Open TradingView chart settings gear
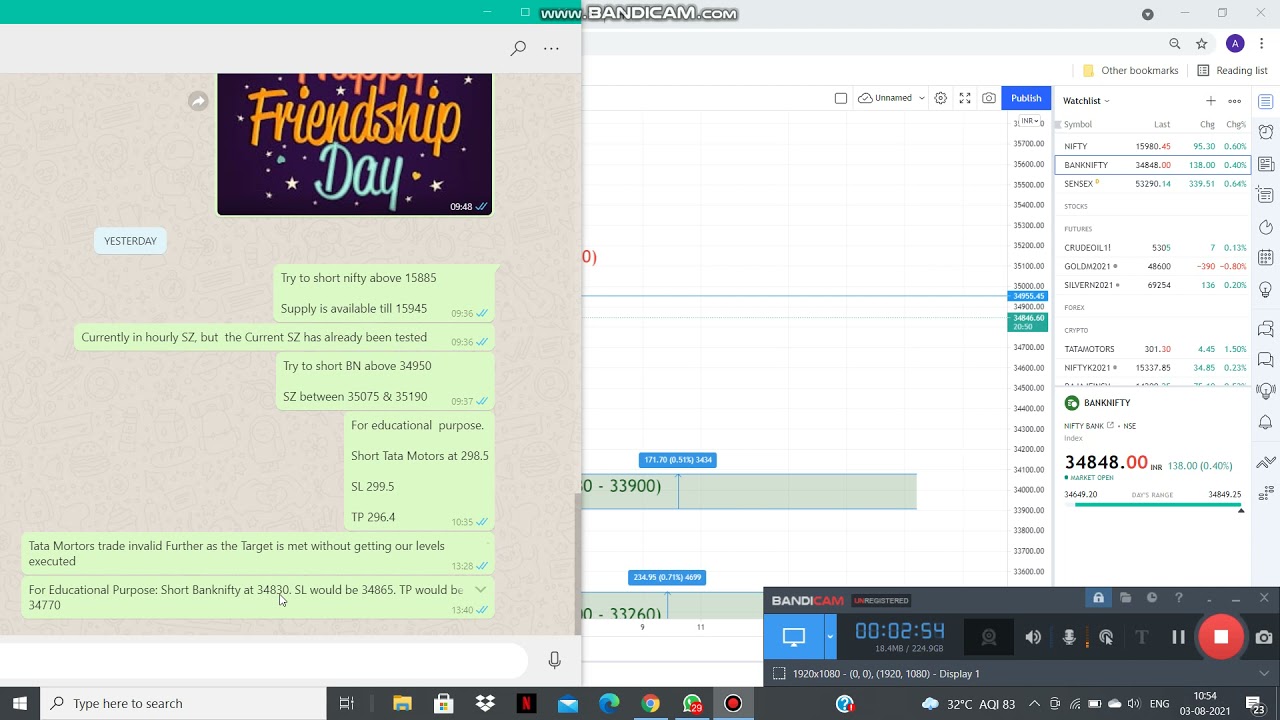 (941, 98)
